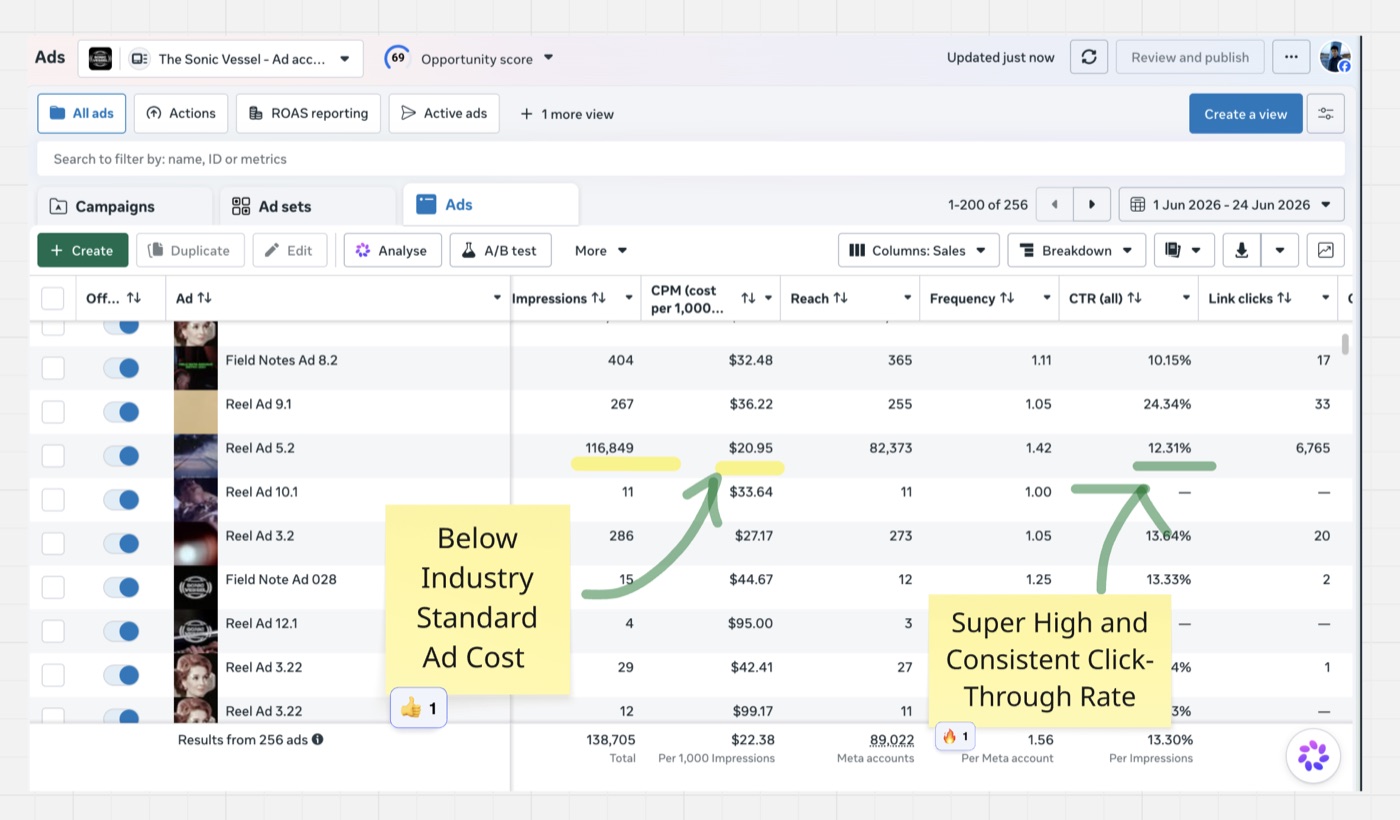Open Reel Ad 5.2 thumbnail
1400x820 pixels.
(x=195, y=455)
